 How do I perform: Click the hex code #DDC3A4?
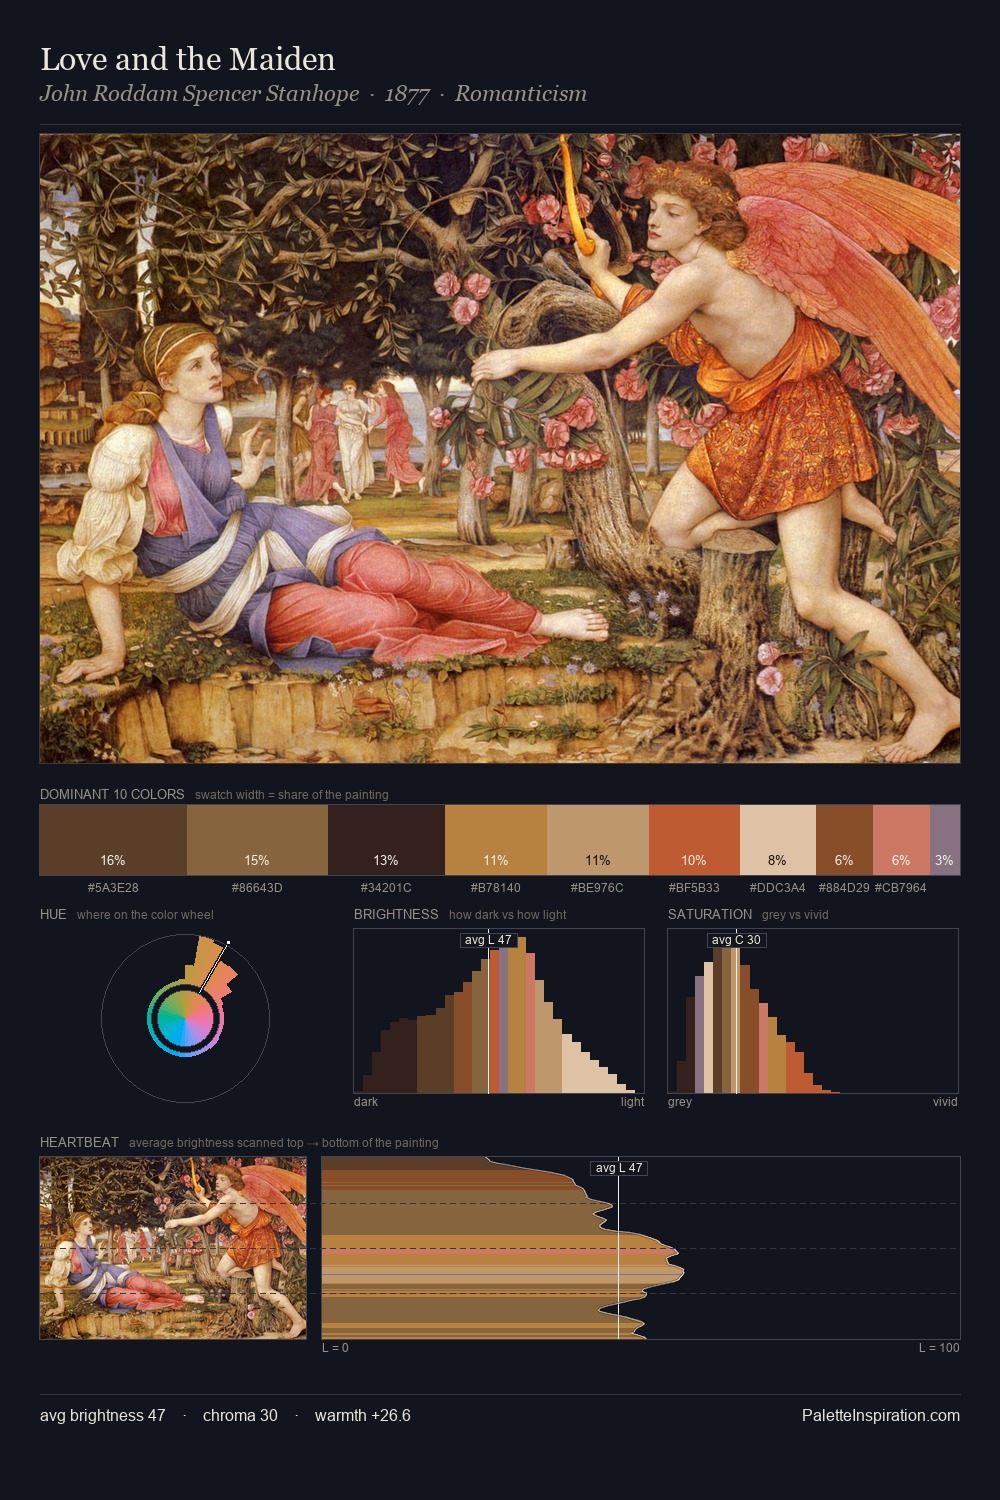[x=778, y=888]
